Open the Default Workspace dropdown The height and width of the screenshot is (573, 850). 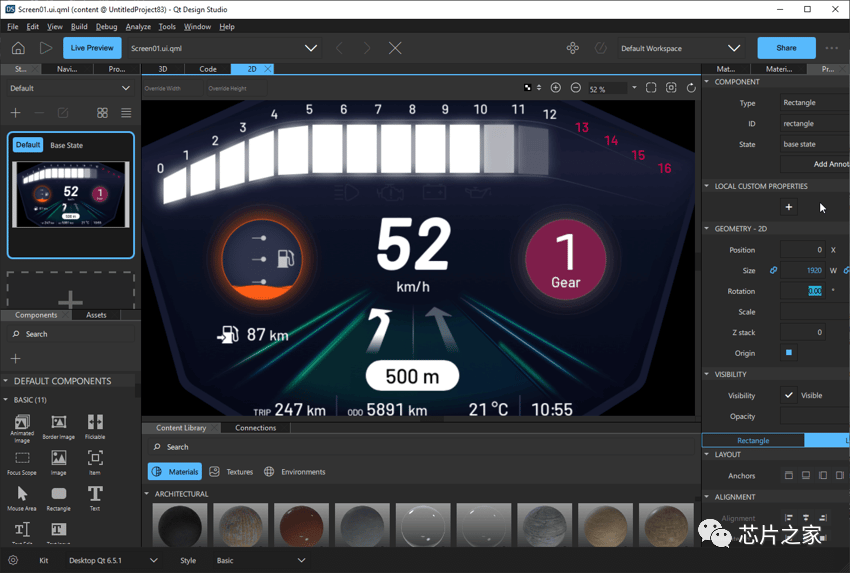click(x=680, y=48)
